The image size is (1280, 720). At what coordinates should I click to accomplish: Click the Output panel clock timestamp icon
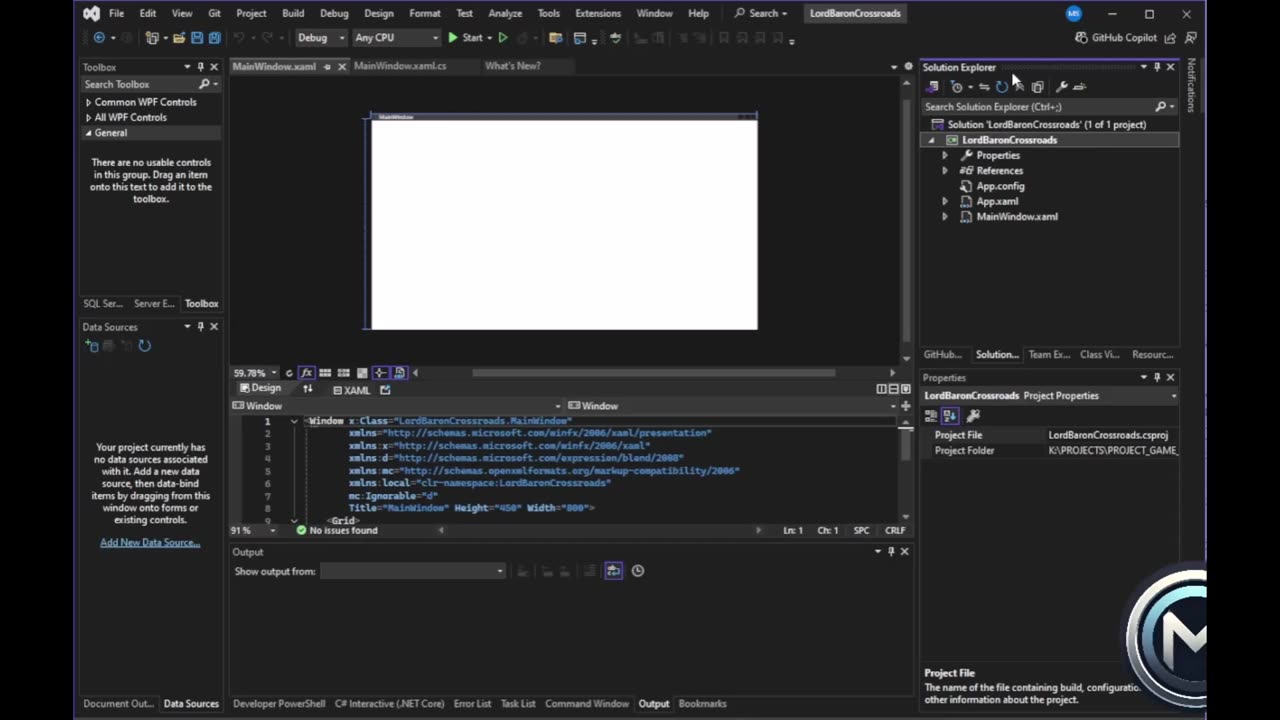point(638,571)
